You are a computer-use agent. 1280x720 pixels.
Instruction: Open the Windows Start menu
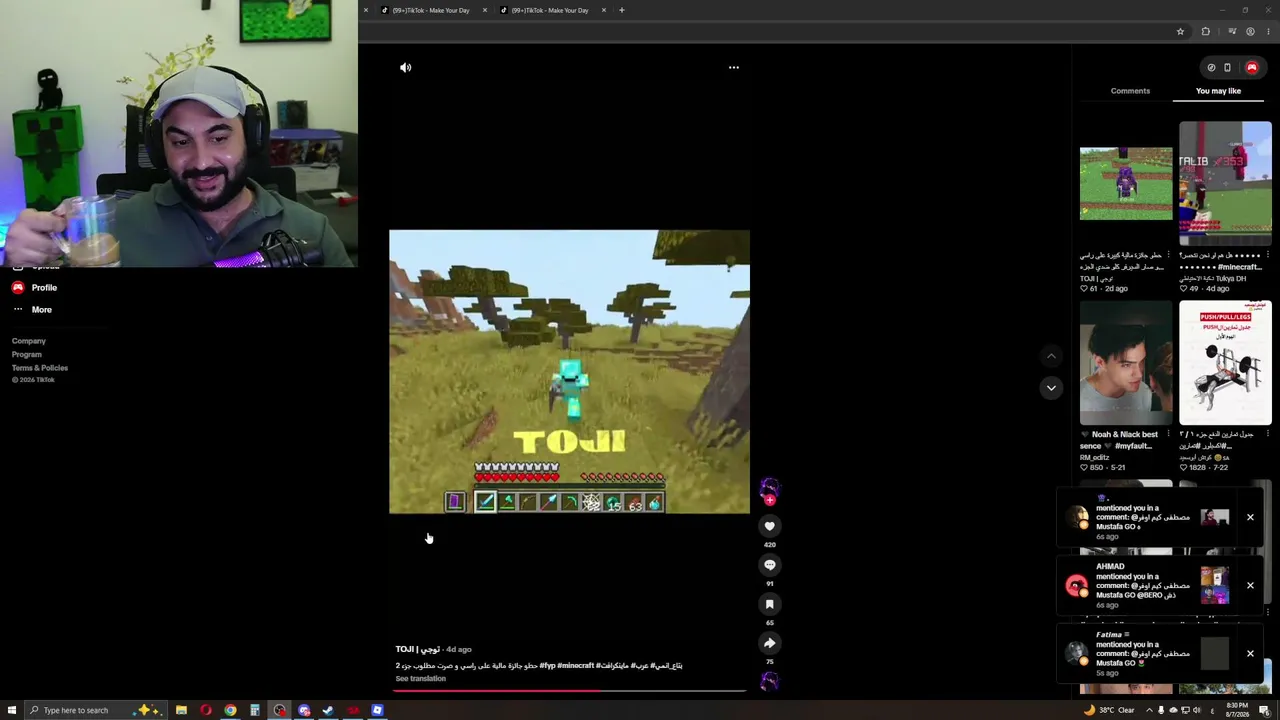pyautogui.click(x=11, y=711)
